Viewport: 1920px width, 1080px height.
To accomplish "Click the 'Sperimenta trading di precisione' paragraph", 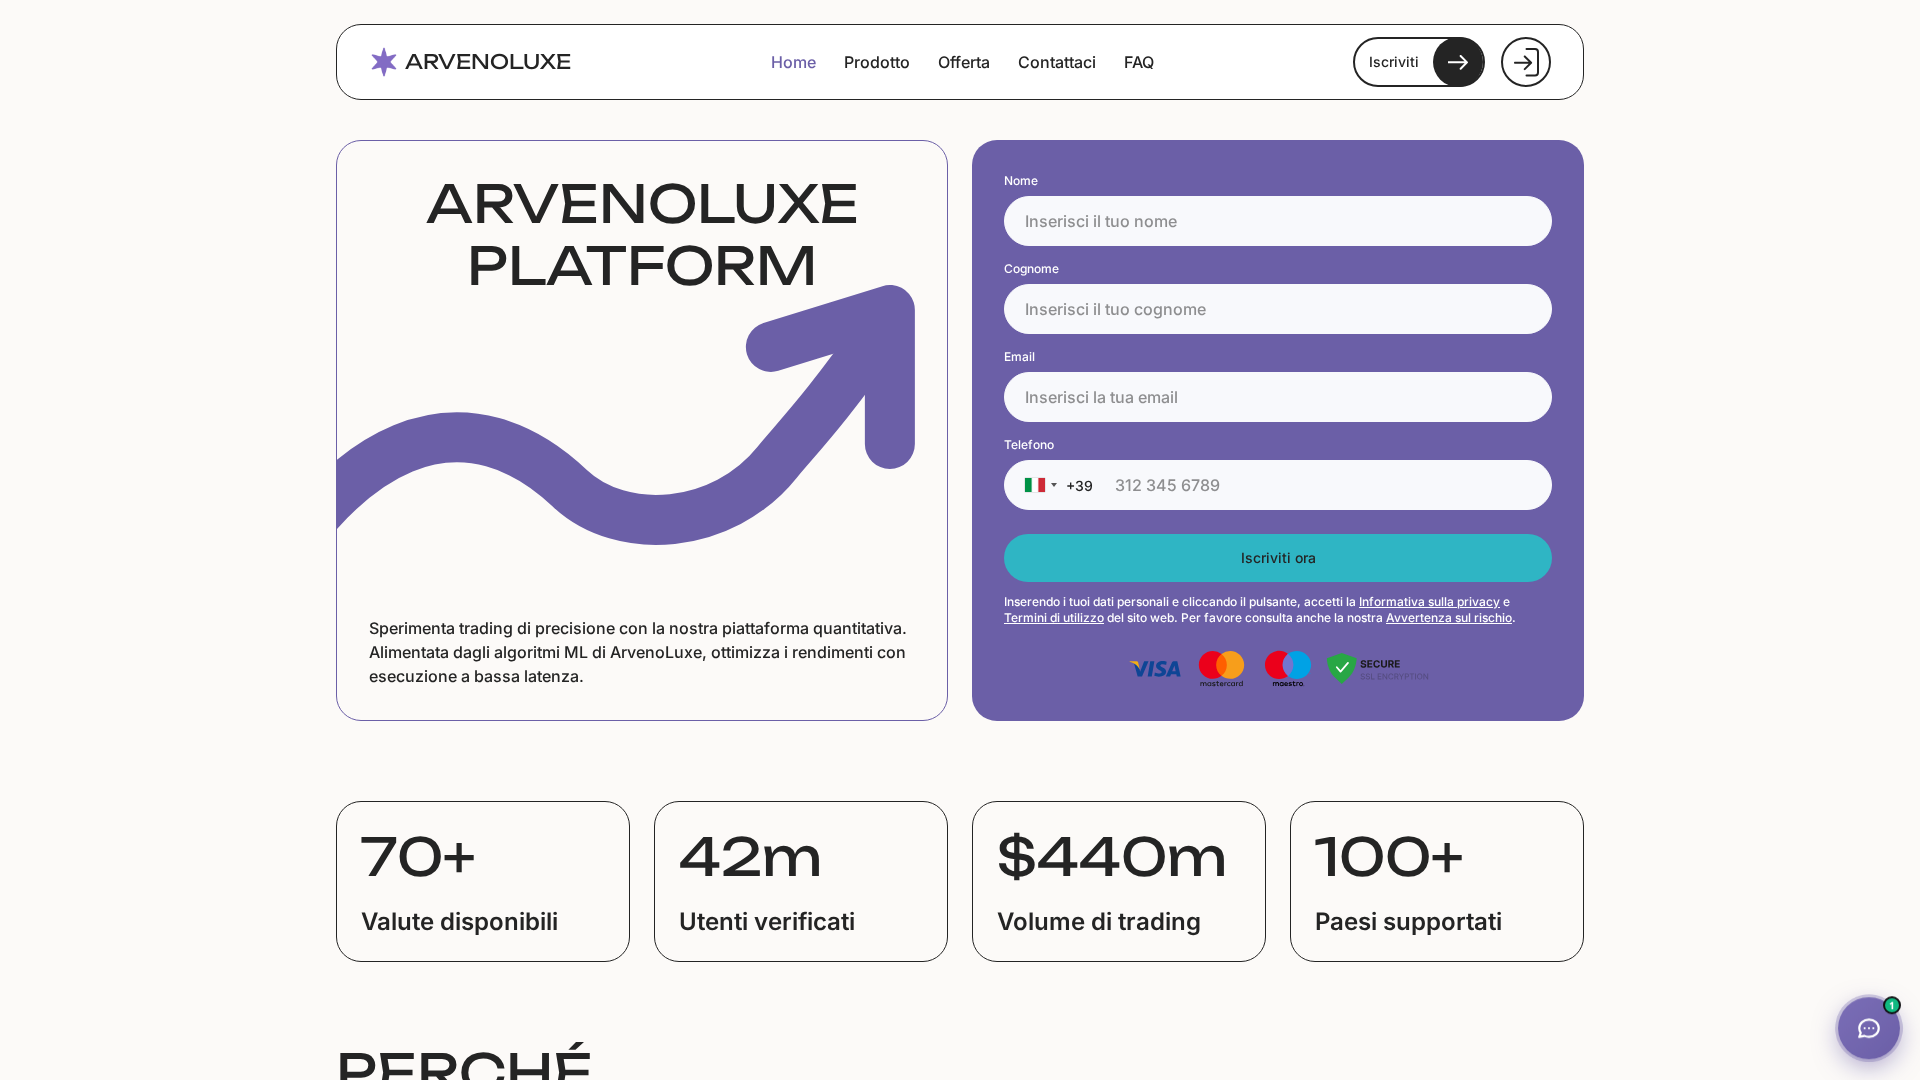I will click(x=638, y=652).
